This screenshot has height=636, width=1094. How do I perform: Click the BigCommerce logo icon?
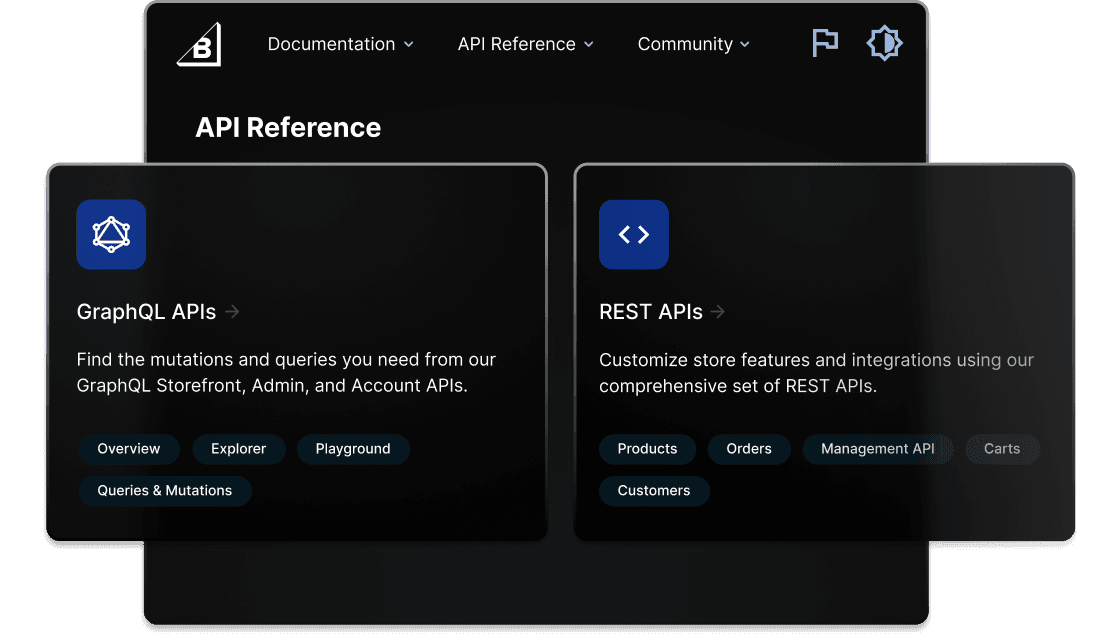click(x=199, y=45)
